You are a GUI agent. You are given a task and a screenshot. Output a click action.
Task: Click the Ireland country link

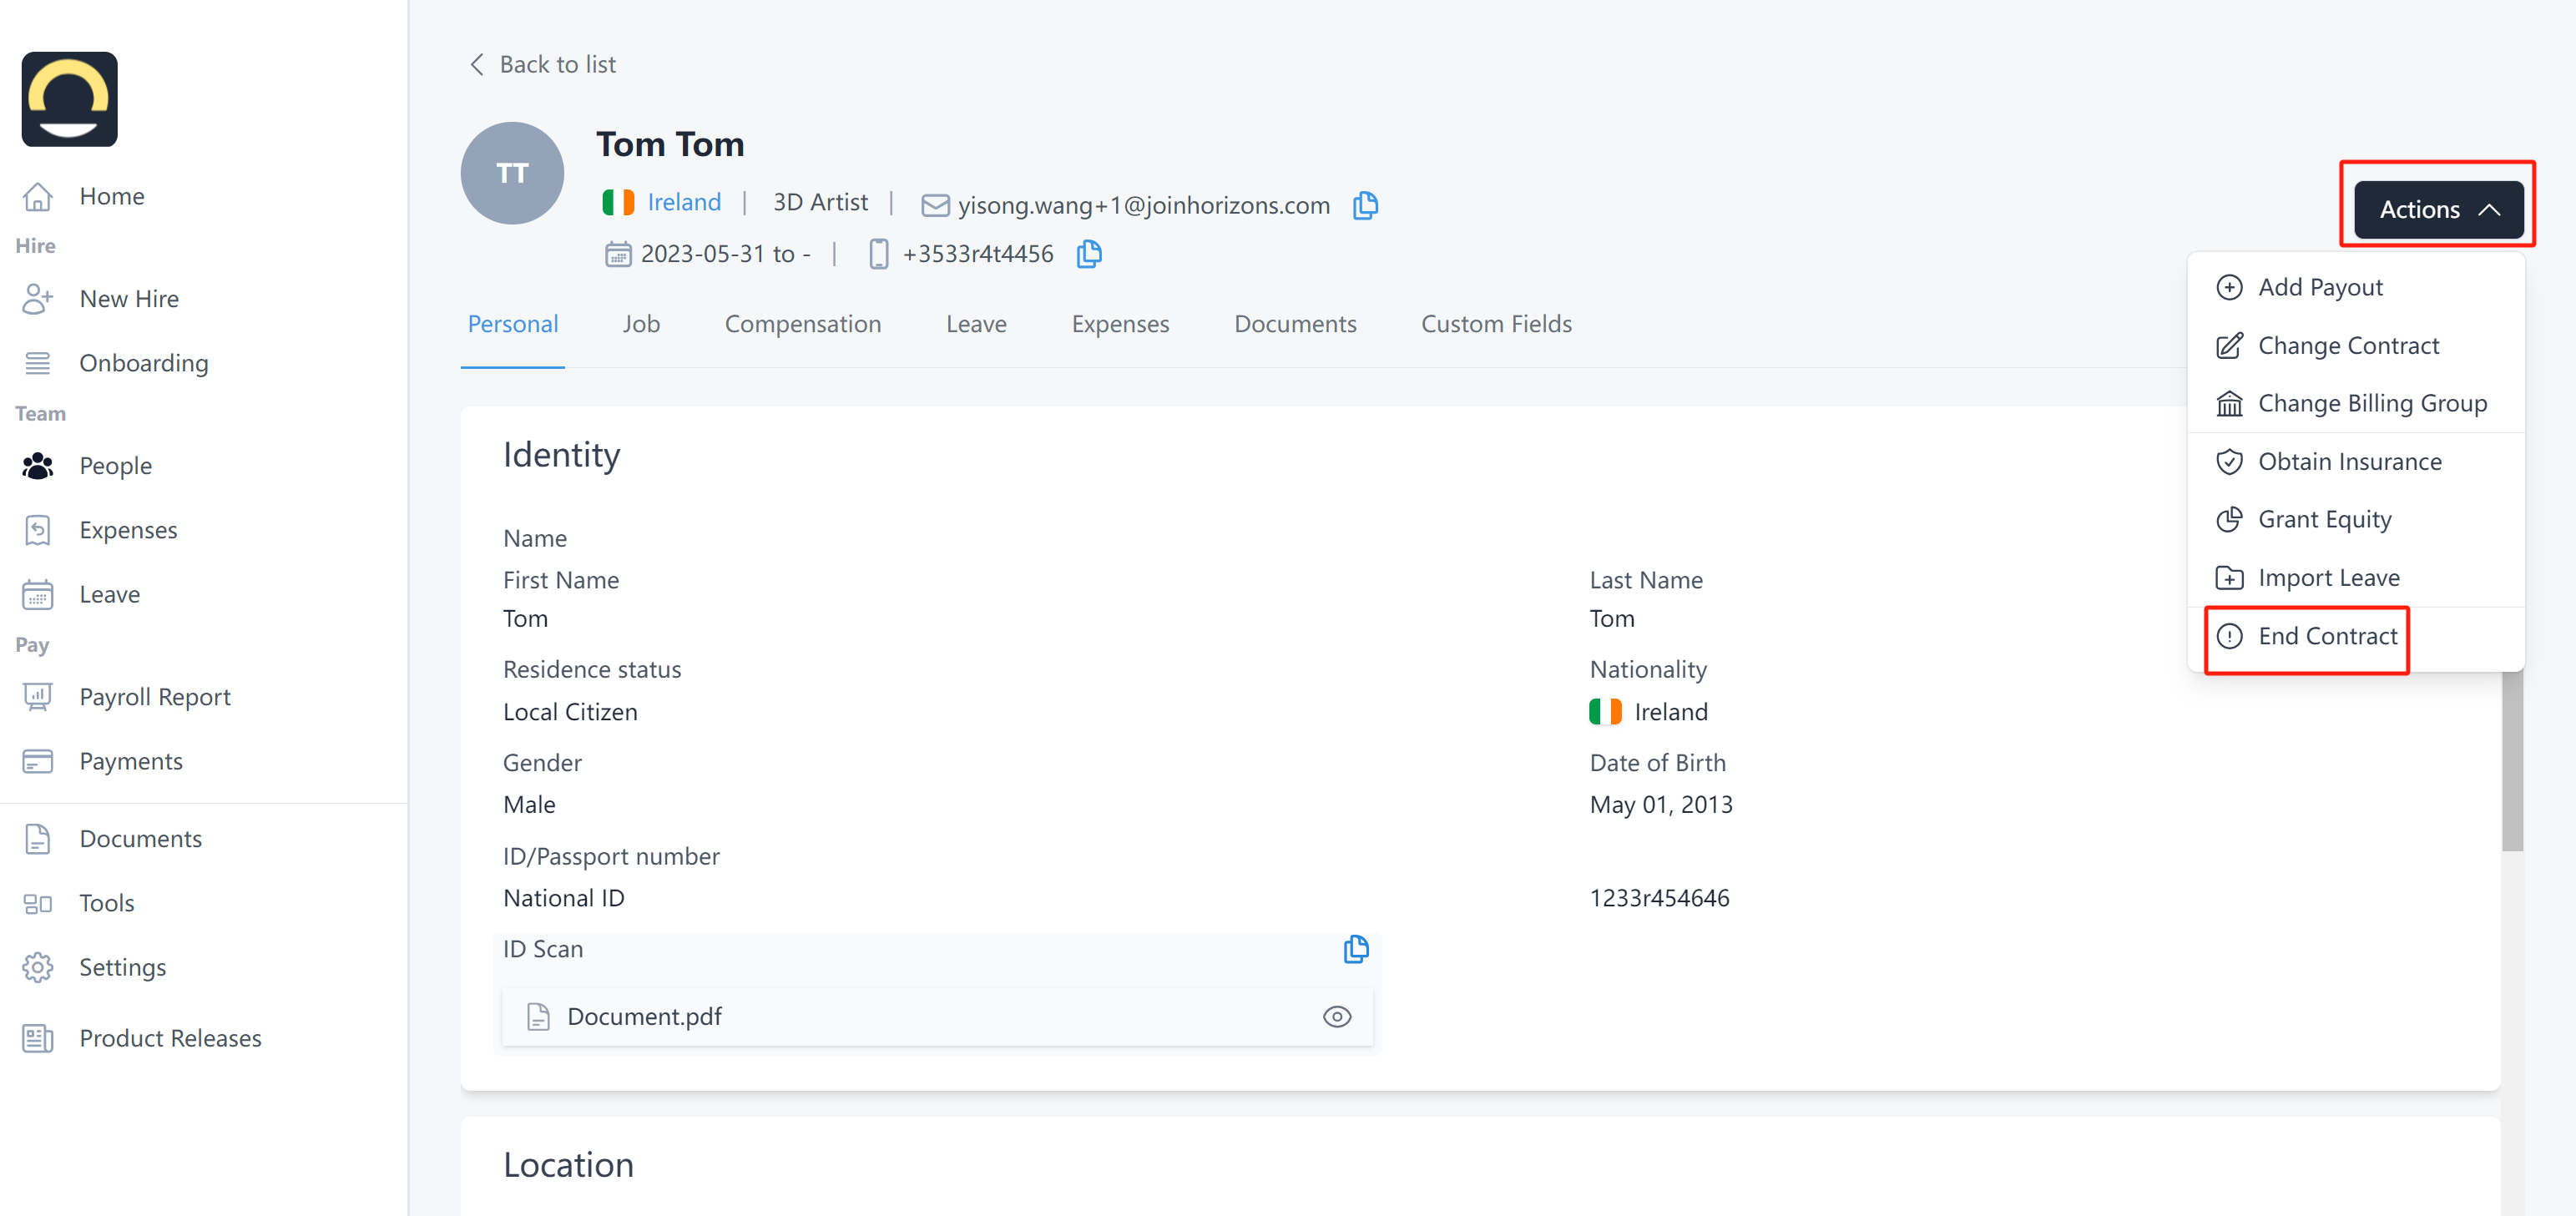click(x=683, y=203)
